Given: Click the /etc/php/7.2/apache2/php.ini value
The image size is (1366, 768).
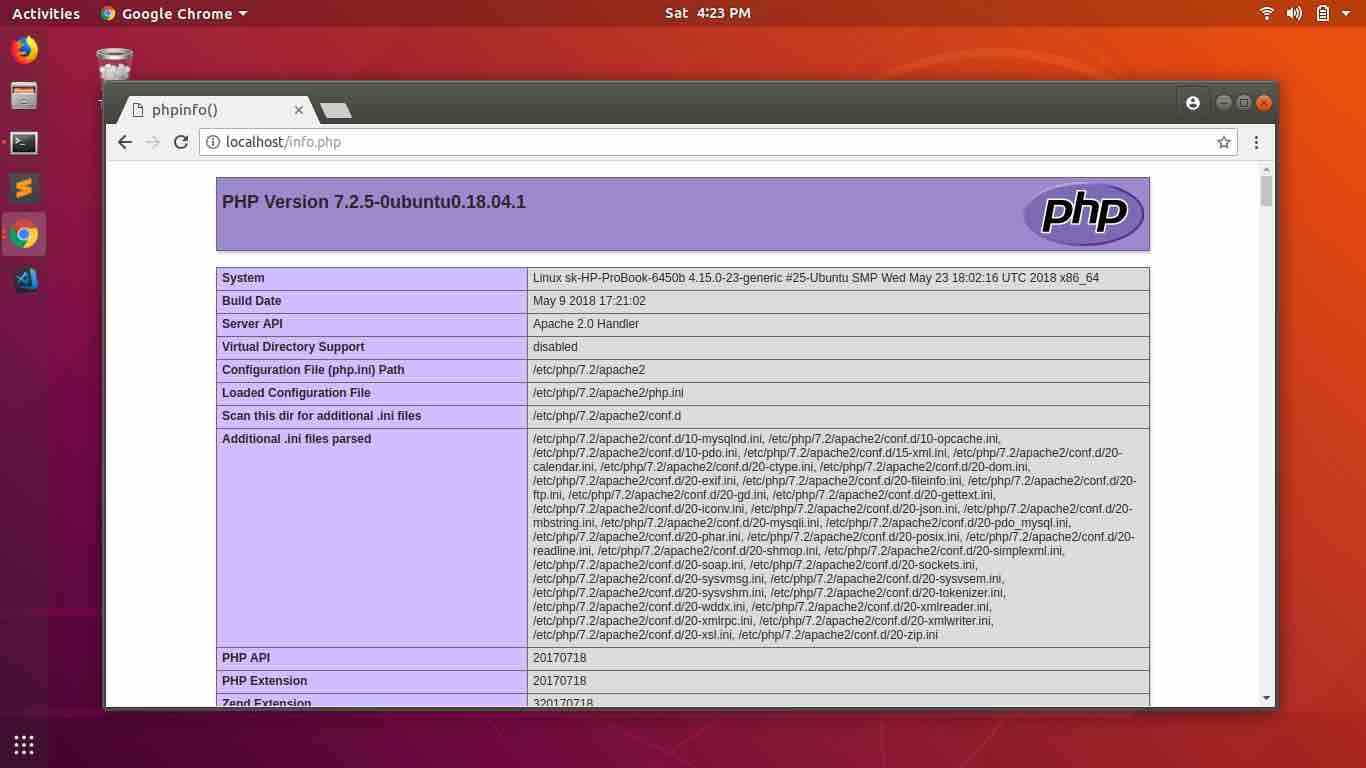Looking at the screenshot, I should pyautogui.click(x=608, y=393).
